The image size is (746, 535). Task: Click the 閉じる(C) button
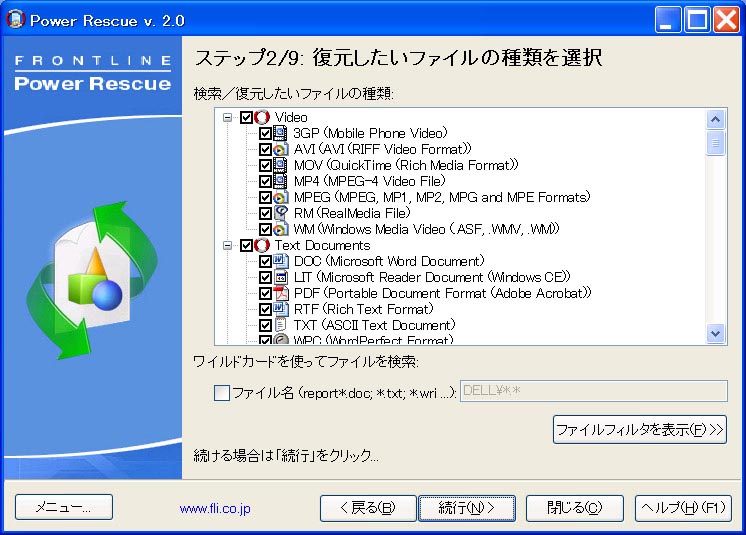[575, 508]
